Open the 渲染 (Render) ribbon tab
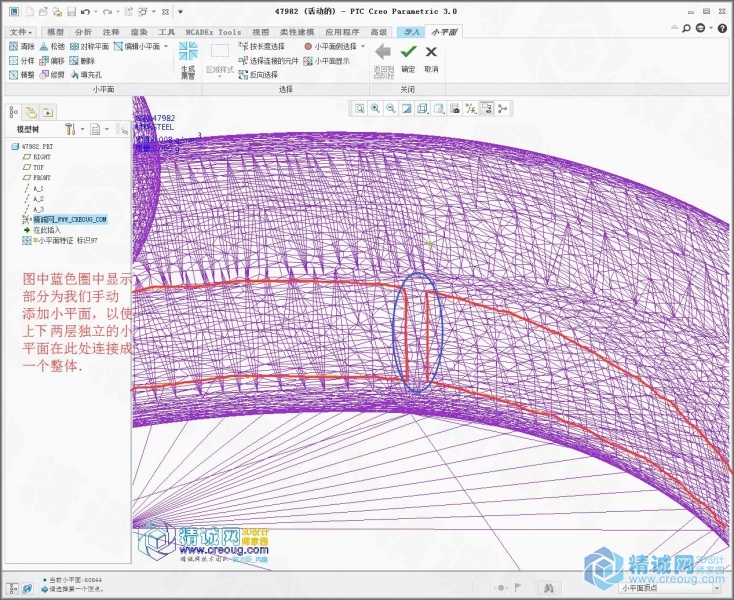734x600 pixels. point(139,32)
